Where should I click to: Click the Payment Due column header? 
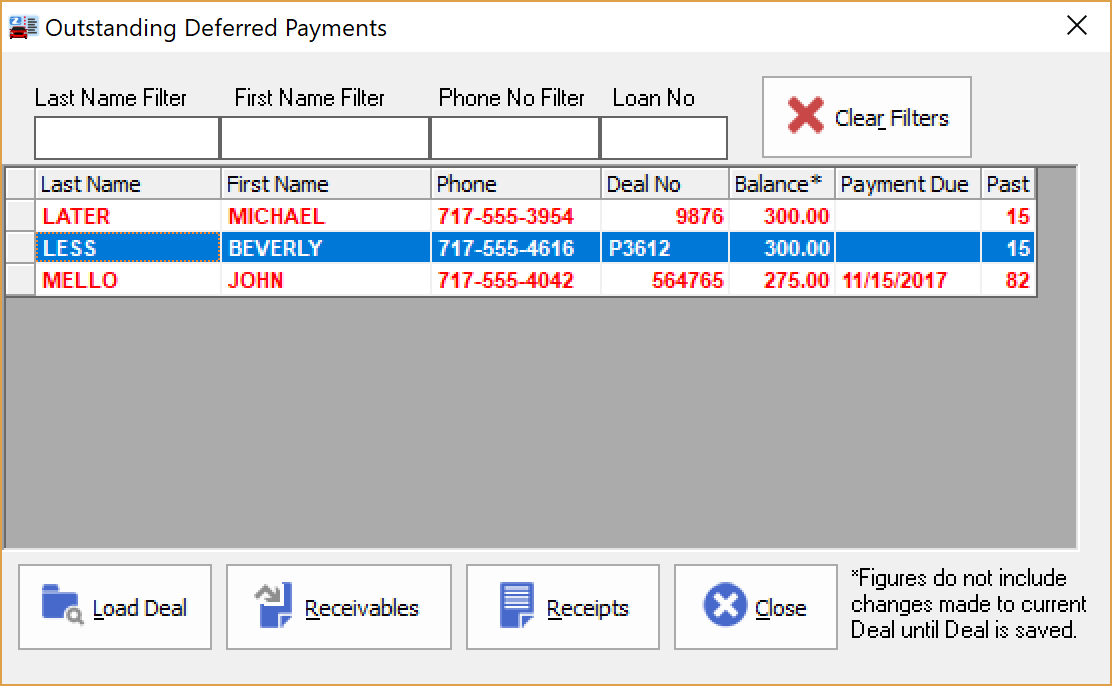click(905, 184)
